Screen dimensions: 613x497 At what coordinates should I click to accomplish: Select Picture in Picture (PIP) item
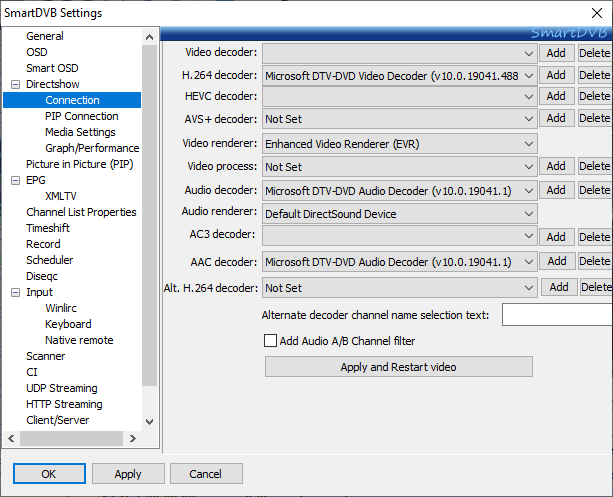tap(79, 164)
